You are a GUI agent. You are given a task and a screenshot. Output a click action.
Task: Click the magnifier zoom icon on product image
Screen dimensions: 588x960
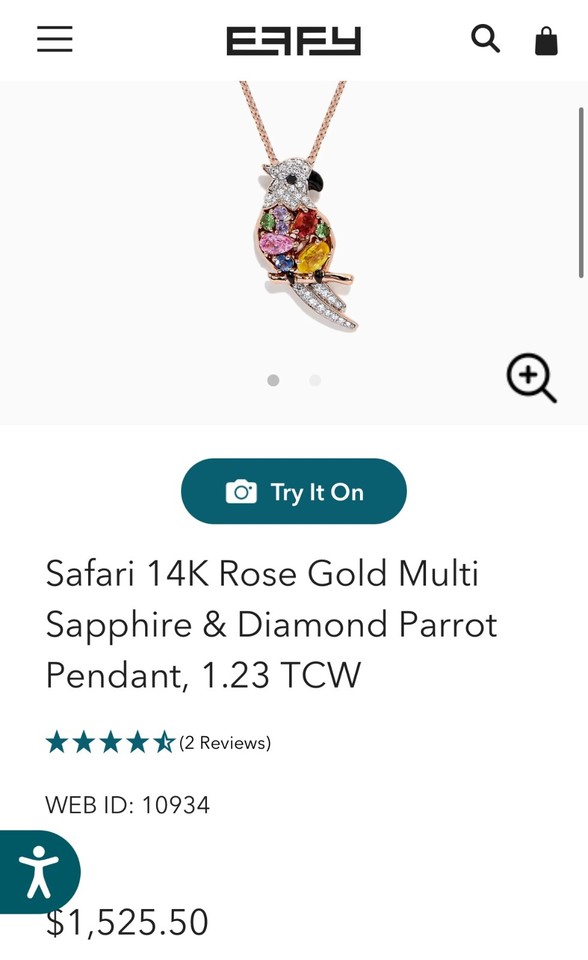click(x=531, y=379)
